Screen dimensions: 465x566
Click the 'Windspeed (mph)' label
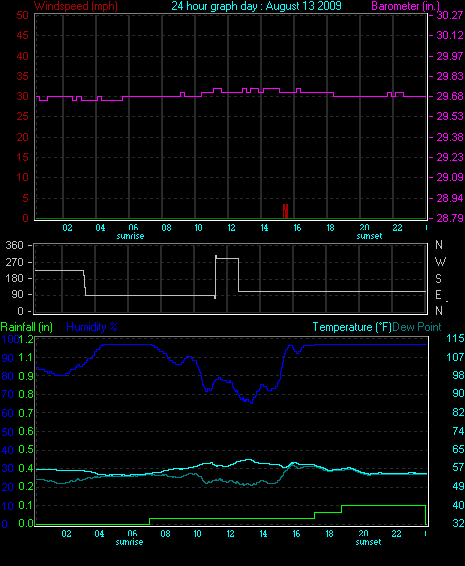(76, 6)
